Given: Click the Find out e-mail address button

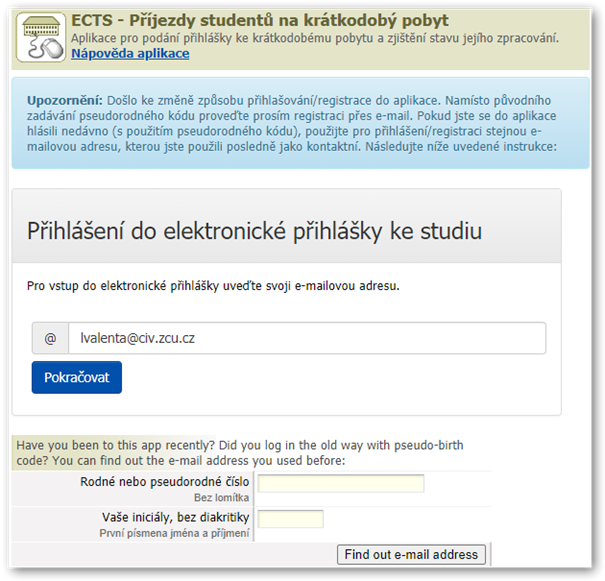Looking at the screenshot, I should pos(411,554).
